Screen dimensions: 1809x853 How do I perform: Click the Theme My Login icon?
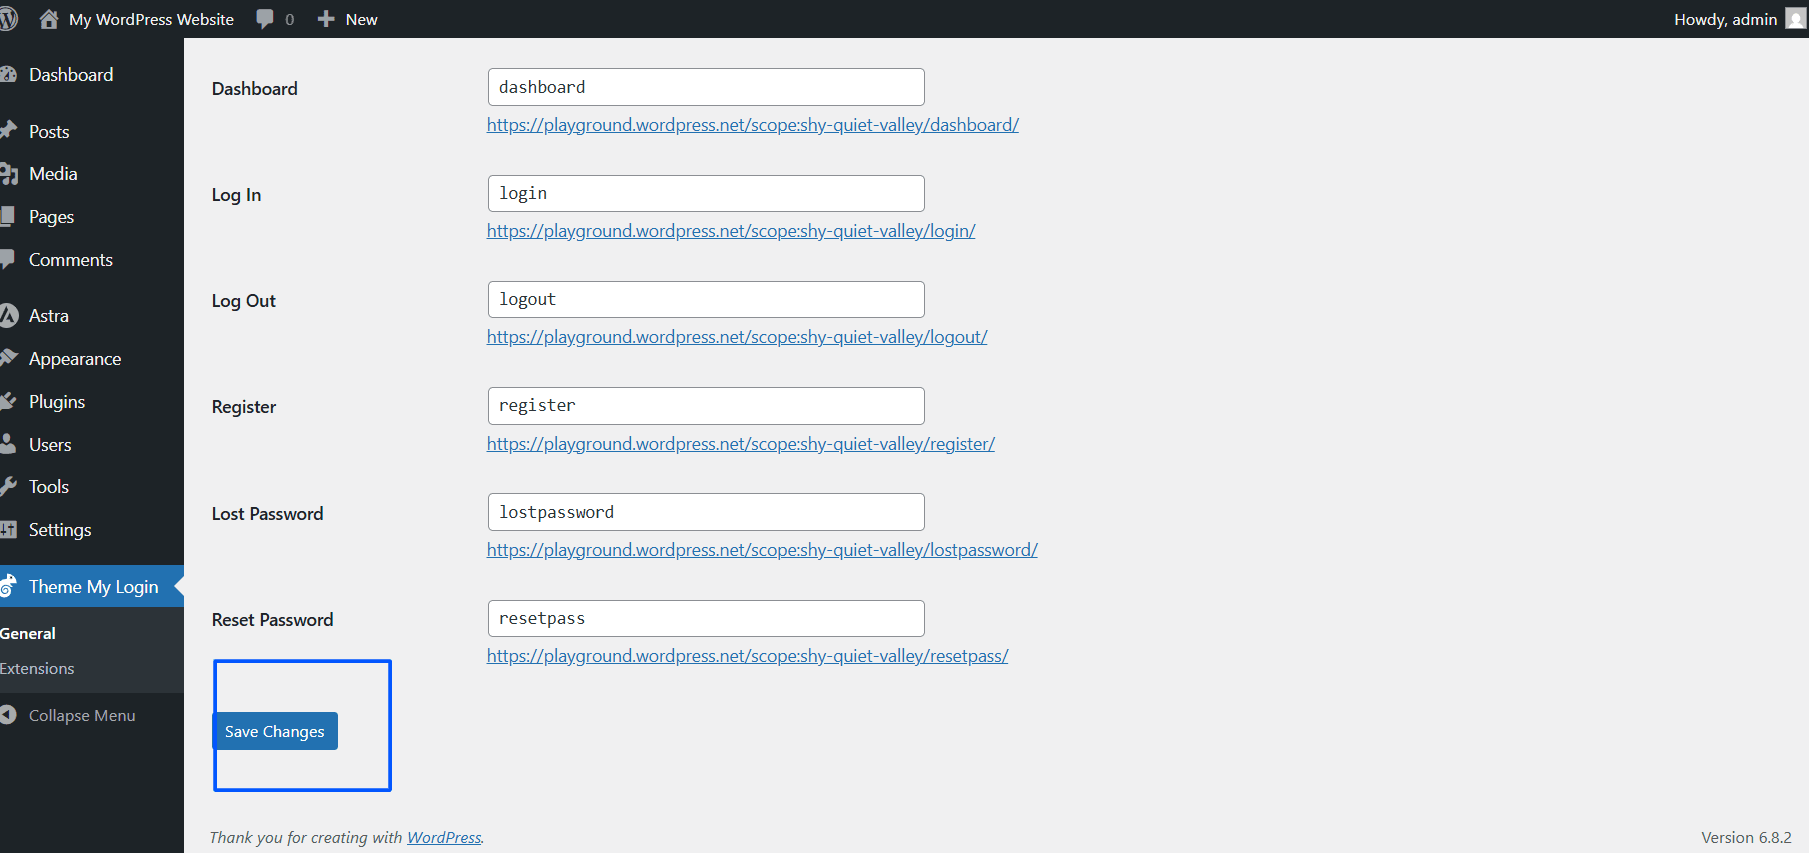point(8,586)
